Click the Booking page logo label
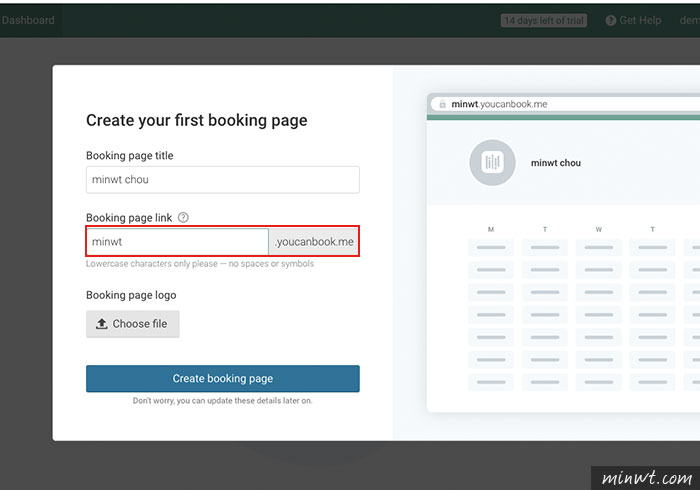Screen dimensions: 700x490 (131, 295)
